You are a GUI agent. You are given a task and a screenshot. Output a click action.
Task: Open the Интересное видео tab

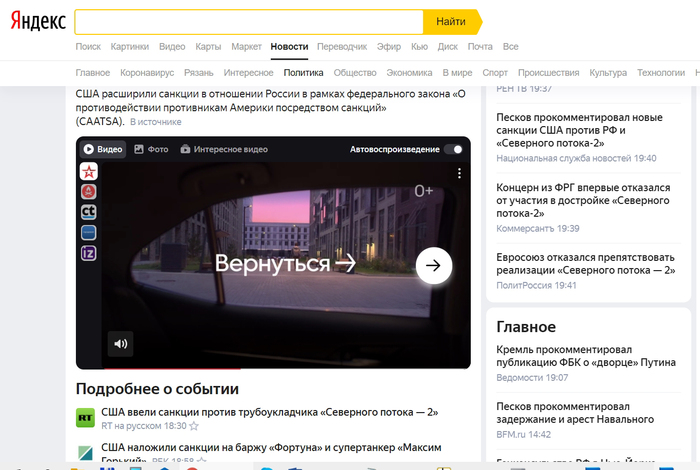(224, 149)
